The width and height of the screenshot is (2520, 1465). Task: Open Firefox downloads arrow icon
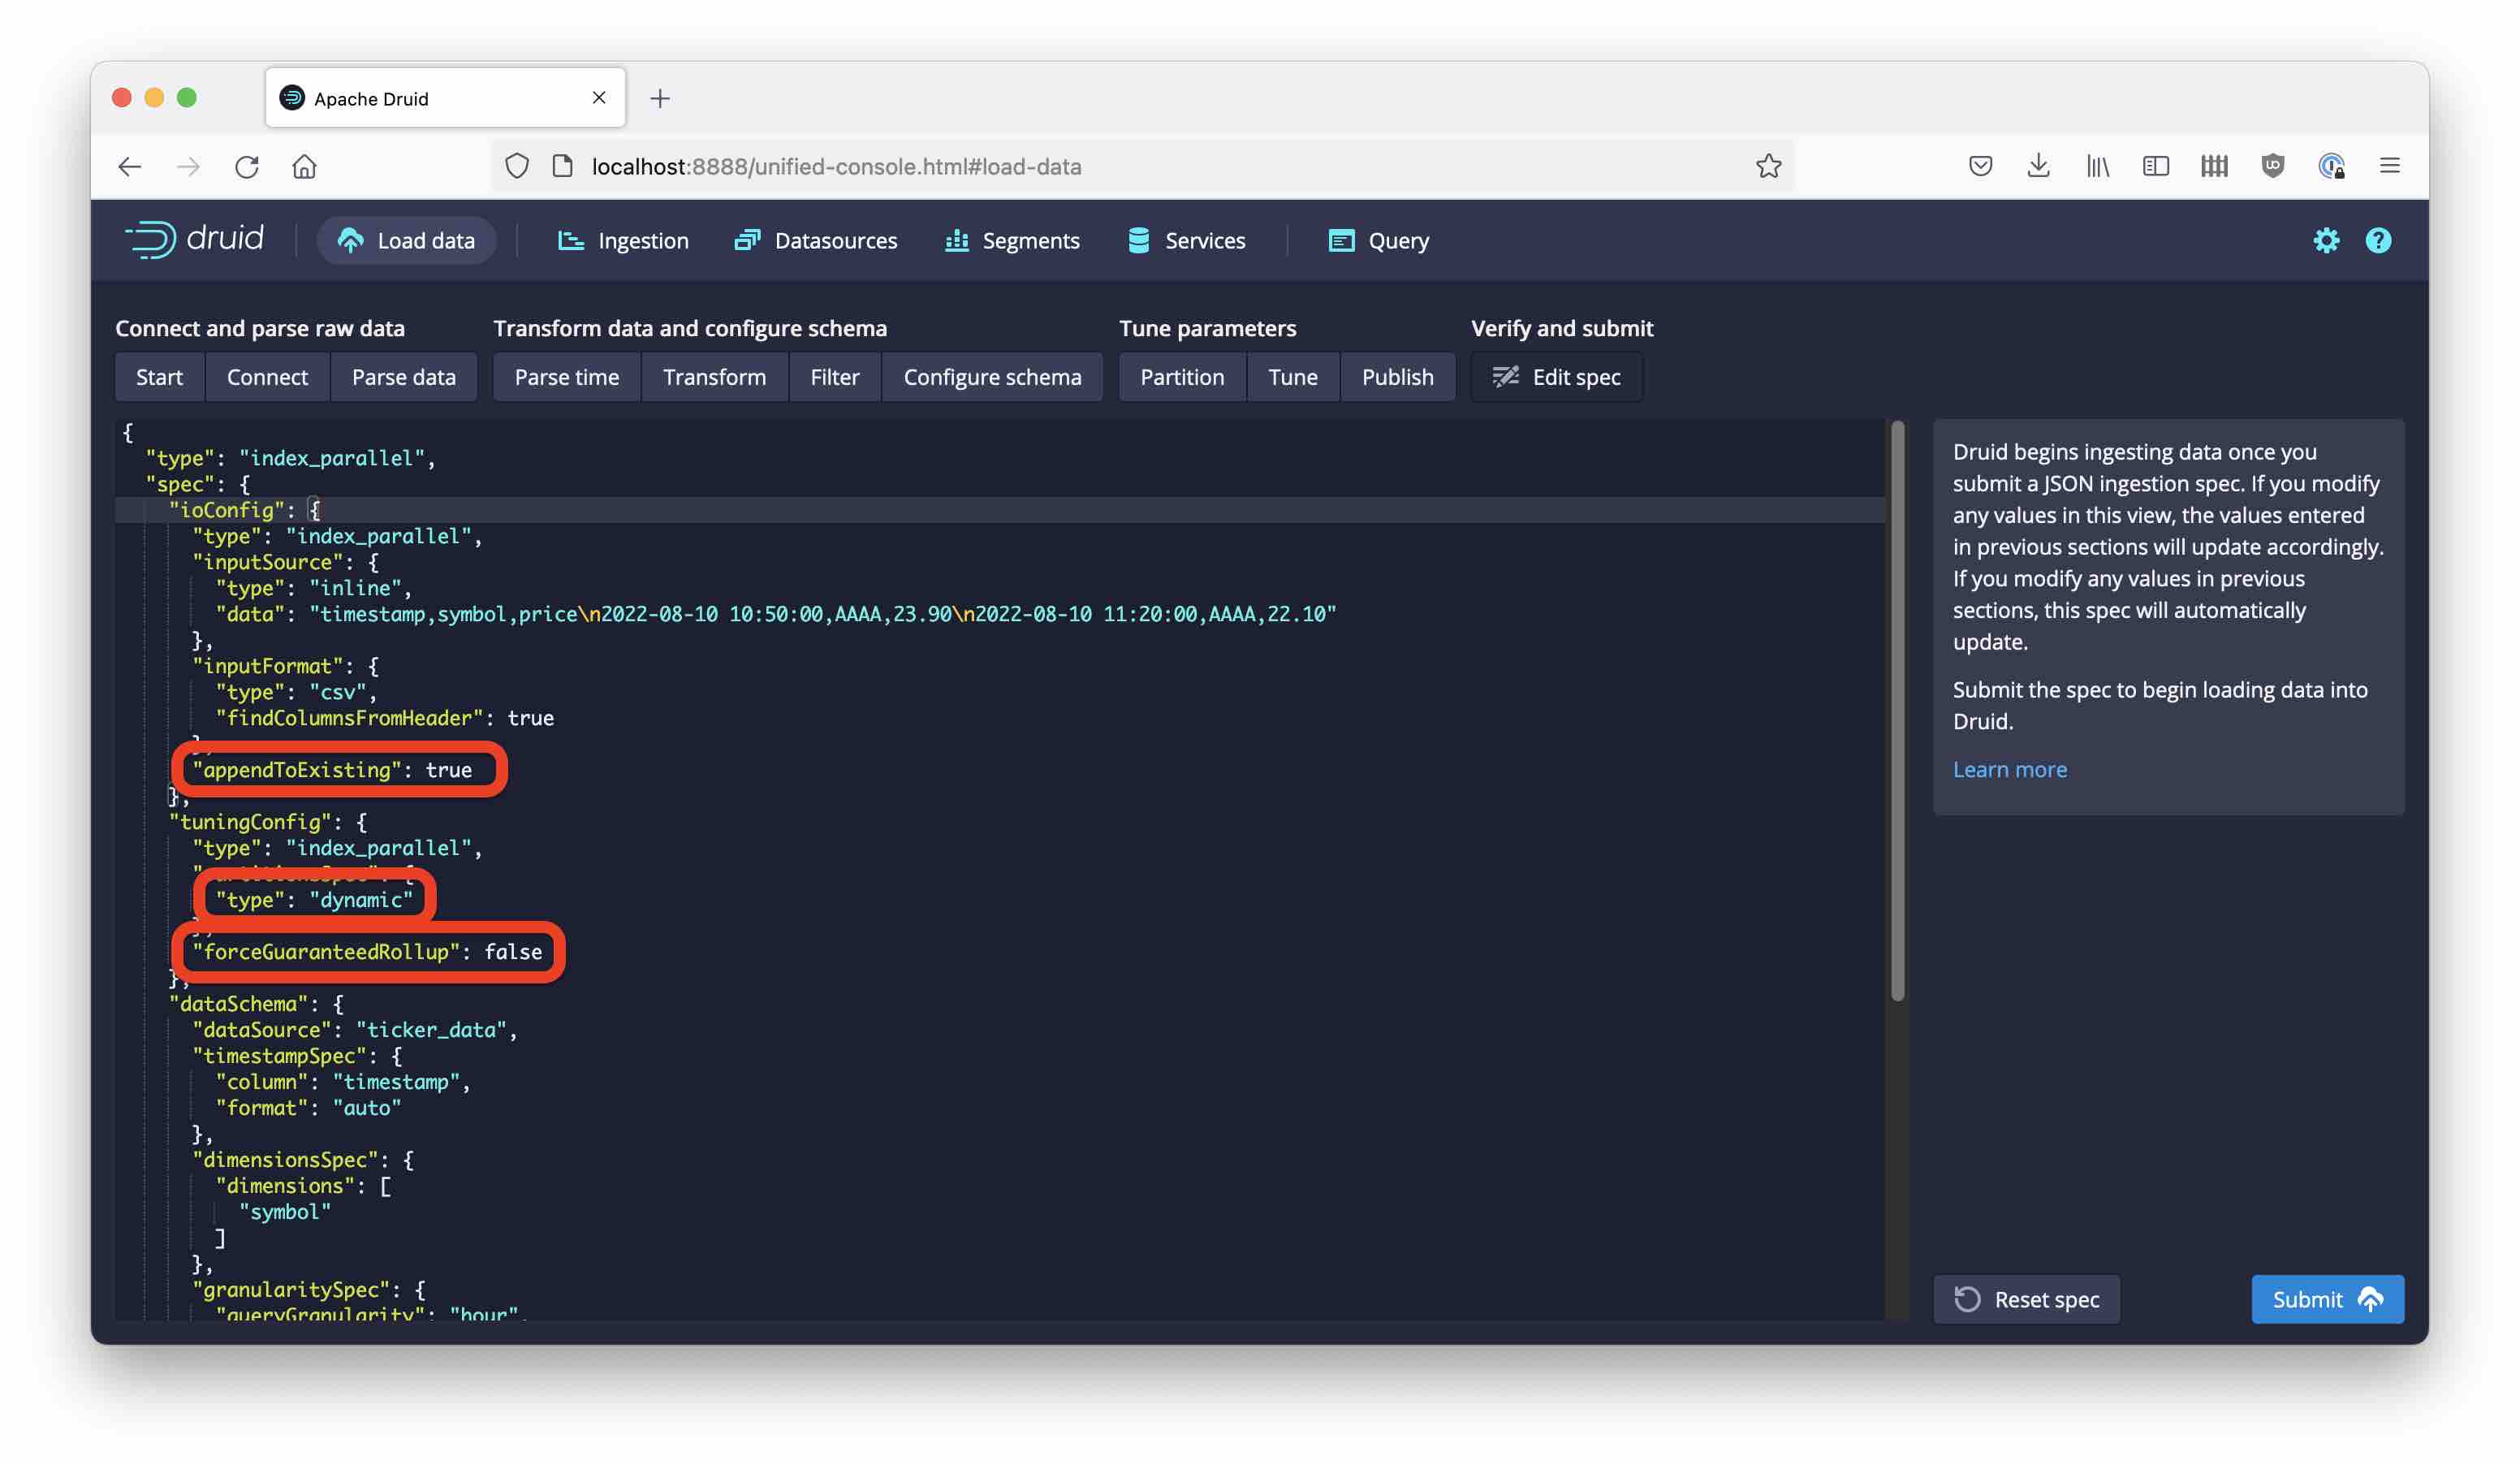pos(2038,166)
